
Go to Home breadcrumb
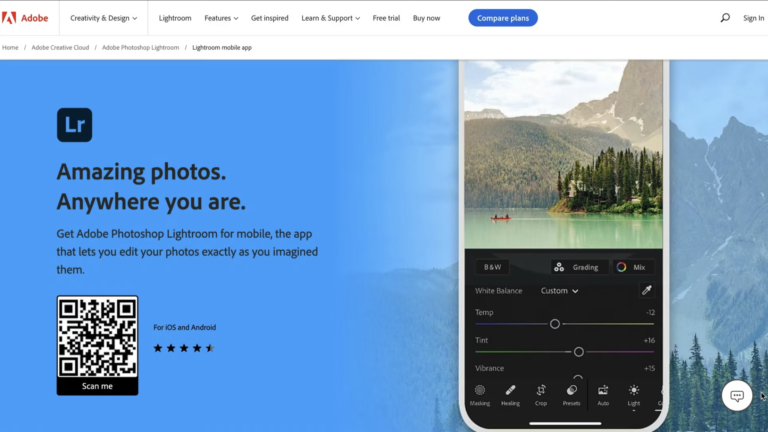(10, 48)
